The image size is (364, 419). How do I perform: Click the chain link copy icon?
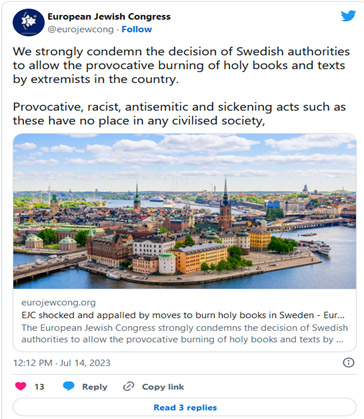click(x=128, y=386)
